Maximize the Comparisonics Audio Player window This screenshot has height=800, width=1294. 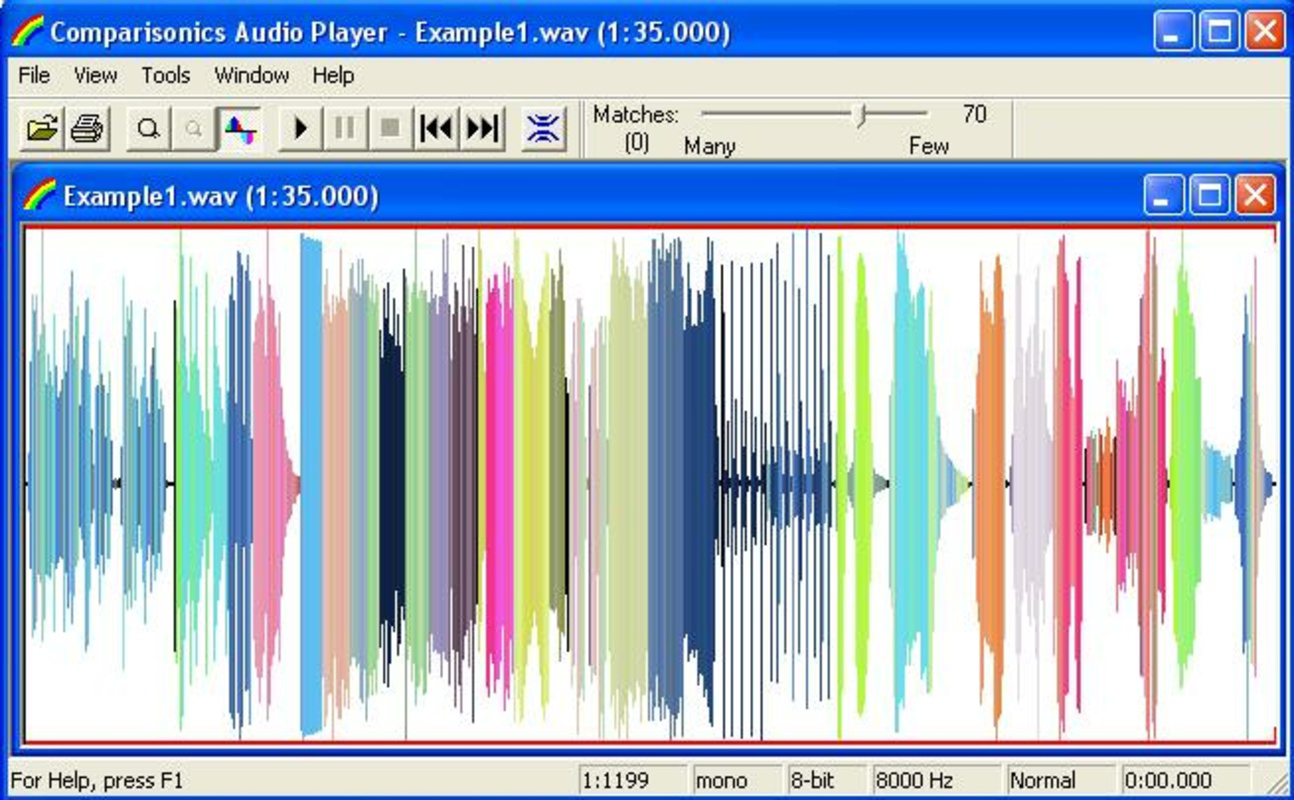pos(1220,31)
